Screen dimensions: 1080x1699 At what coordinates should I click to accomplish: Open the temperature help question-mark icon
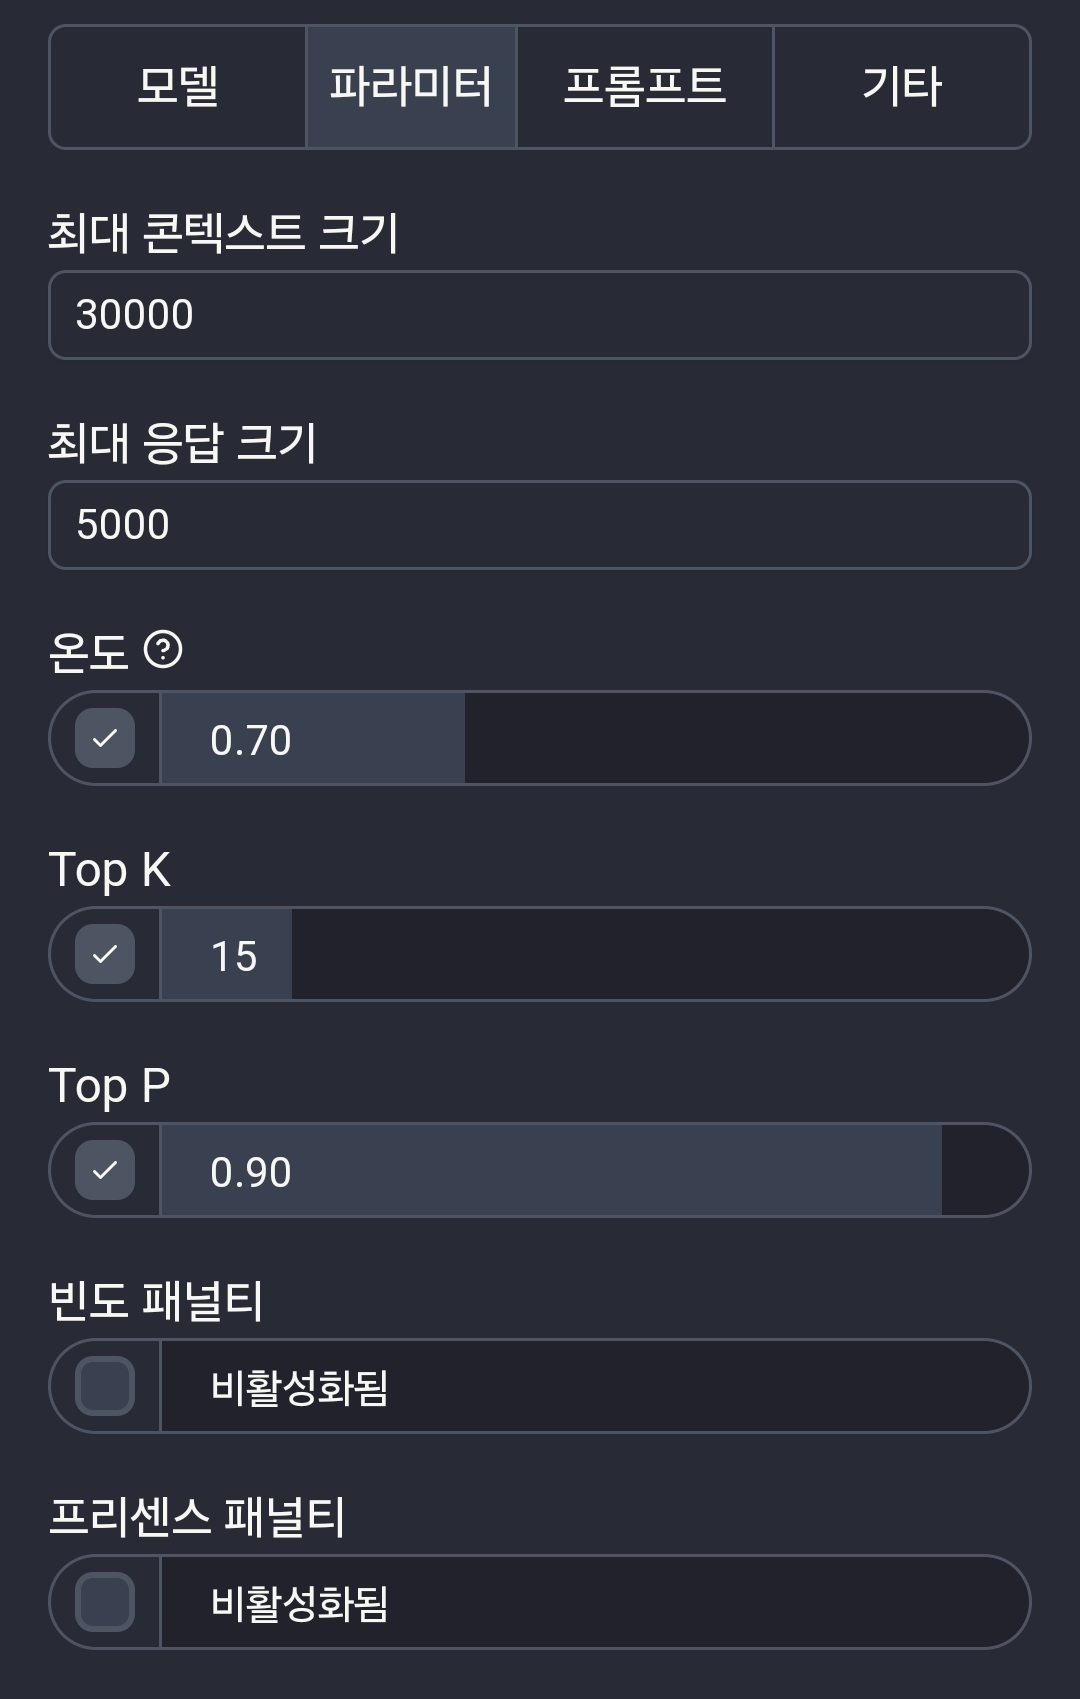coord(163,650)
